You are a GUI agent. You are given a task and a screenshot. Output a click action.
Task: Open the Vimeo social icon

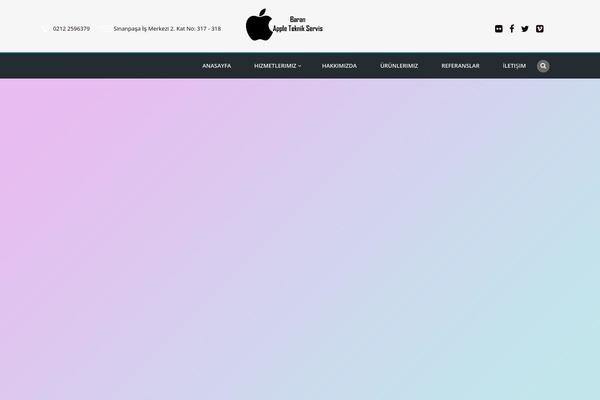tap(540, 29)
